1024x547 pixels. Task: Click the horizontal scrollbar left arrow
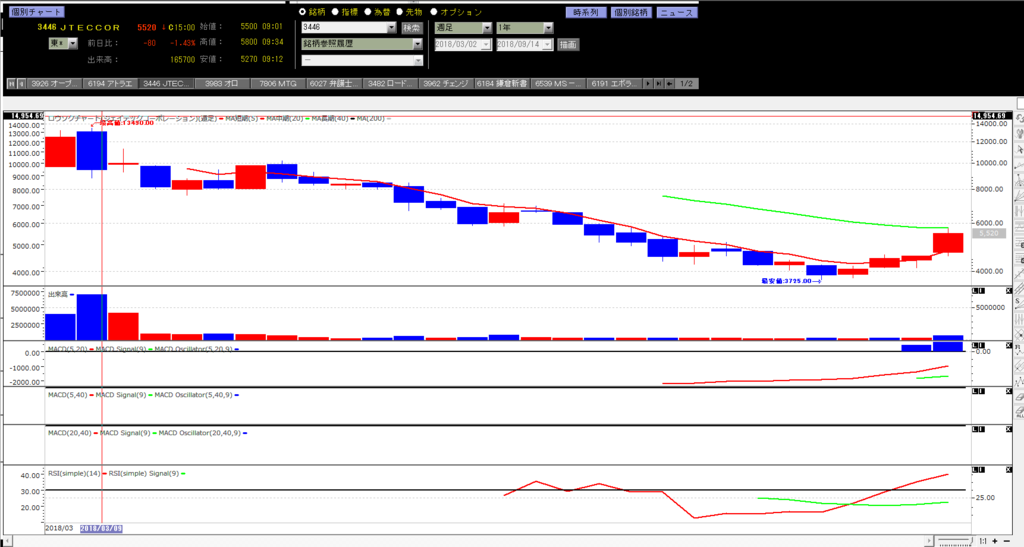tap(8, 541)
